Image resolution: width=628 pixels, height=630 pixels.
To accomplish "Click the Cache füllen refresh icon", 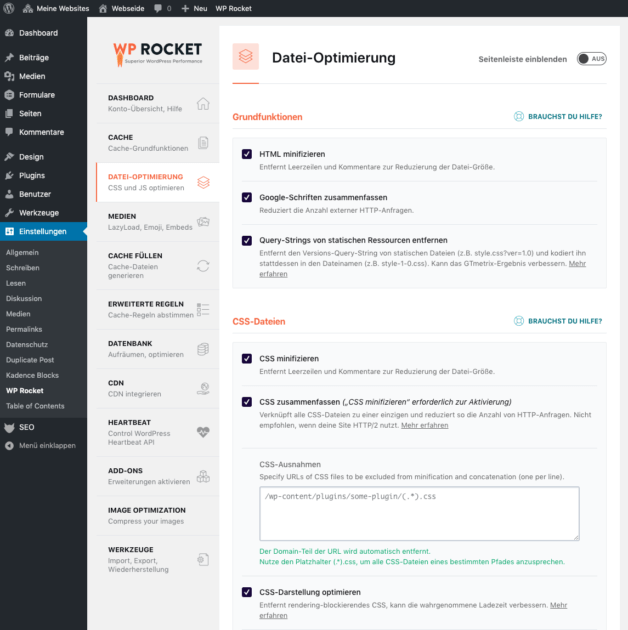I will click(203, 266).
